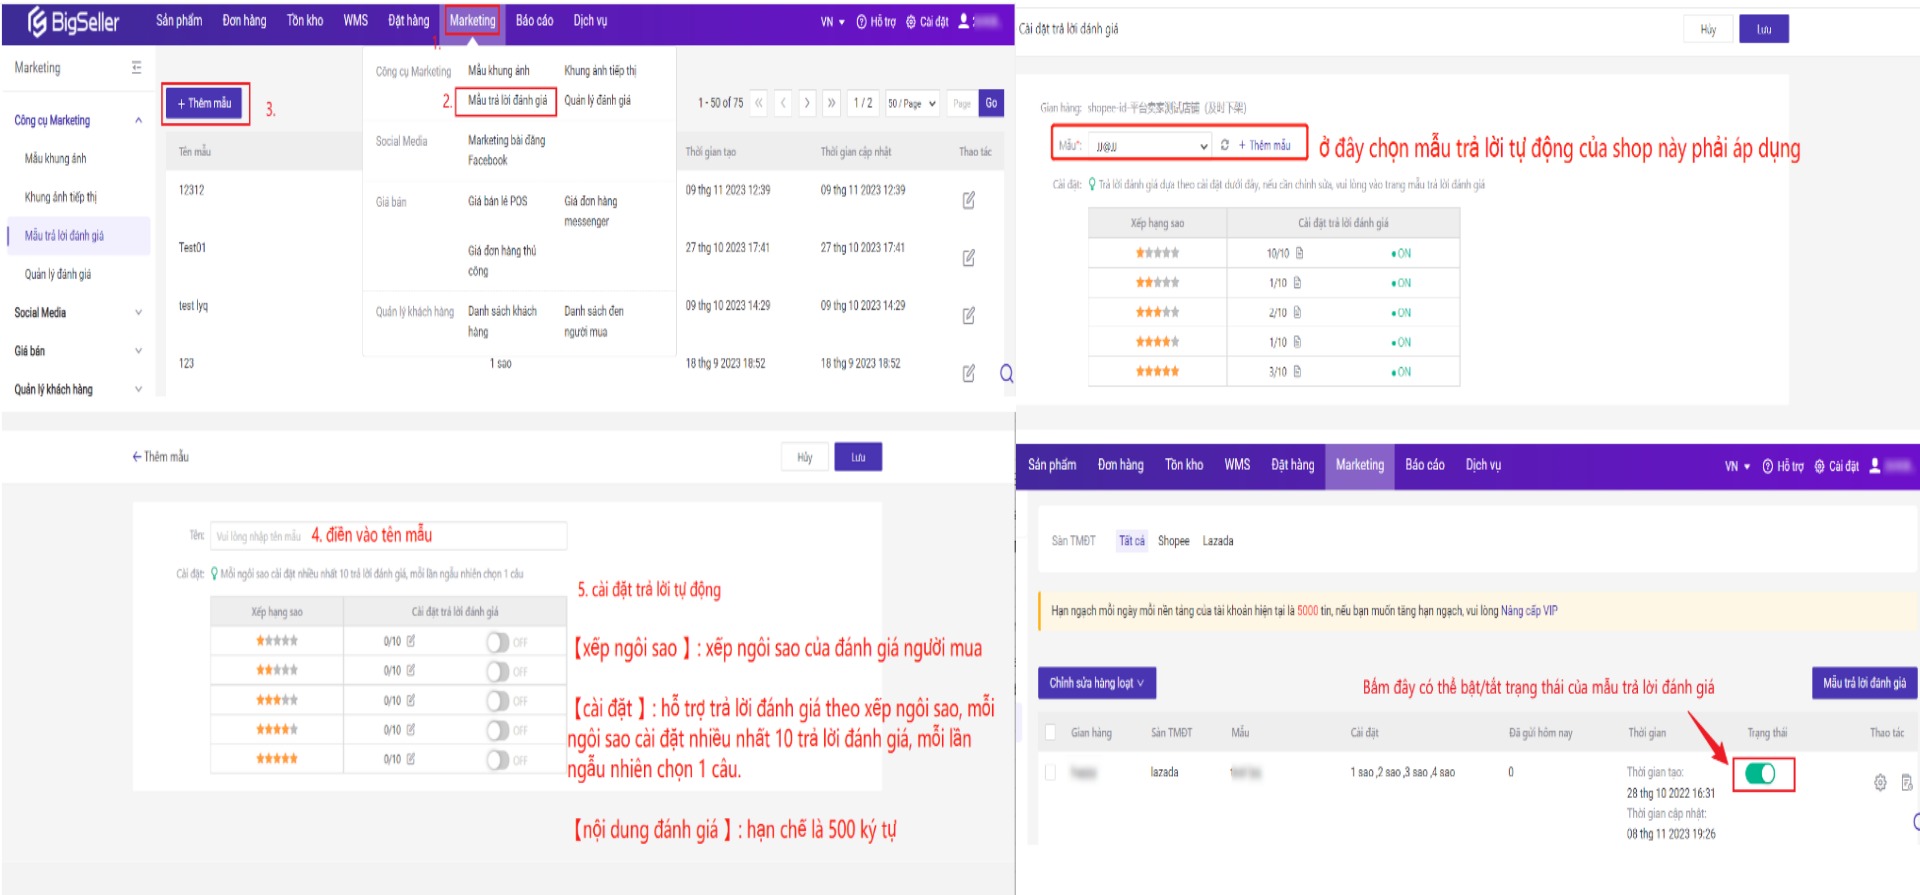
Task: Click the back arrow next to the Thêm mẫu title
Action: coord(137,457)
